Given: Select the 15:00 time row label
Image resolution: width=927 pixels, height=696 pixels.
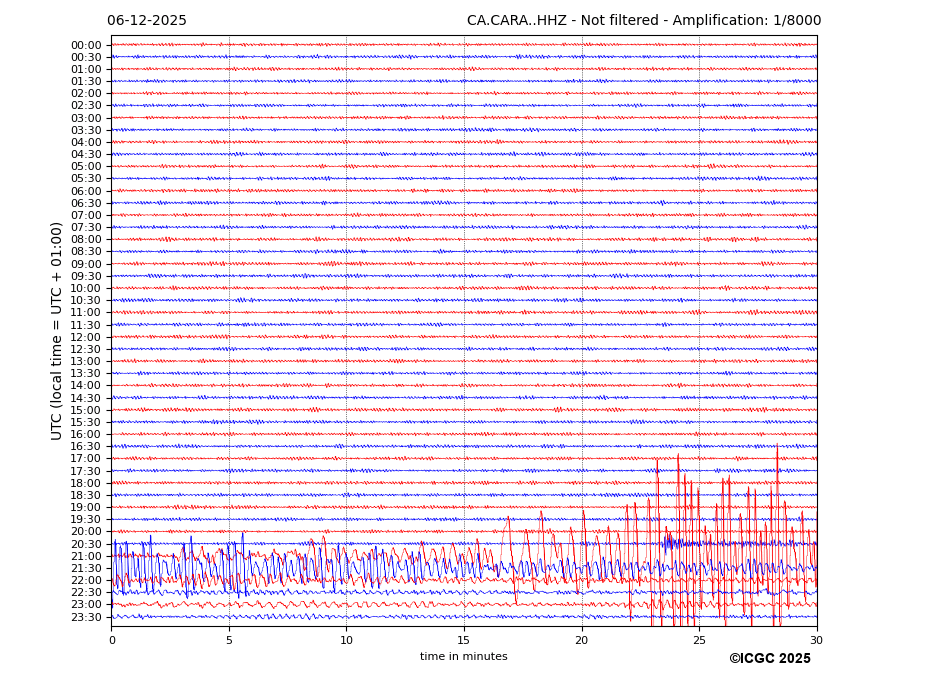Looking at the screenshot, I should [85, 410].
